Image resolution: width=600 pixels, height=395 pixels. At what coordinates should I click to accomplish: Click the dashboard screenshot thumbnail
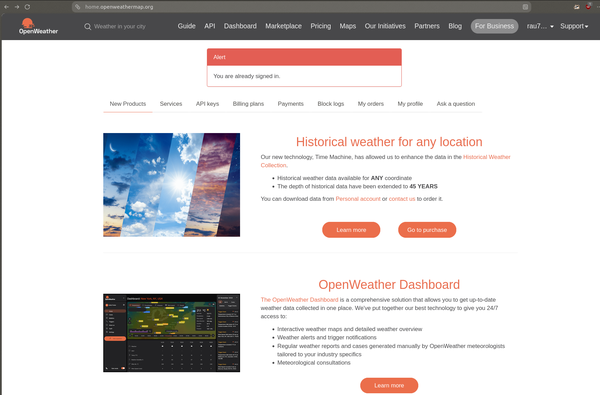point(171,333)
